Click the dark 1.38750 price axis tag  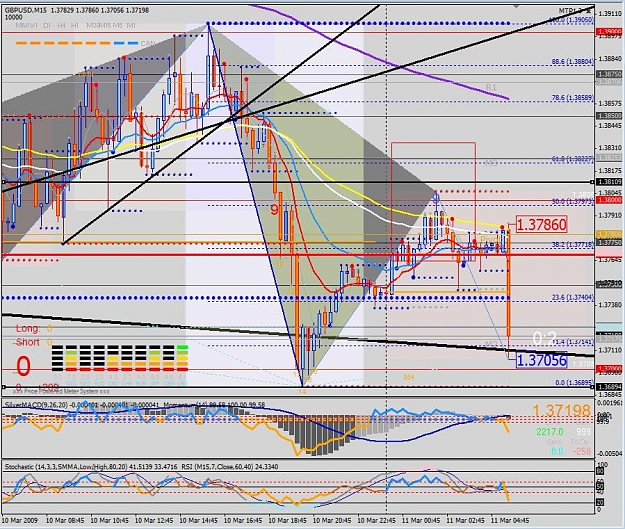point(609,74)
